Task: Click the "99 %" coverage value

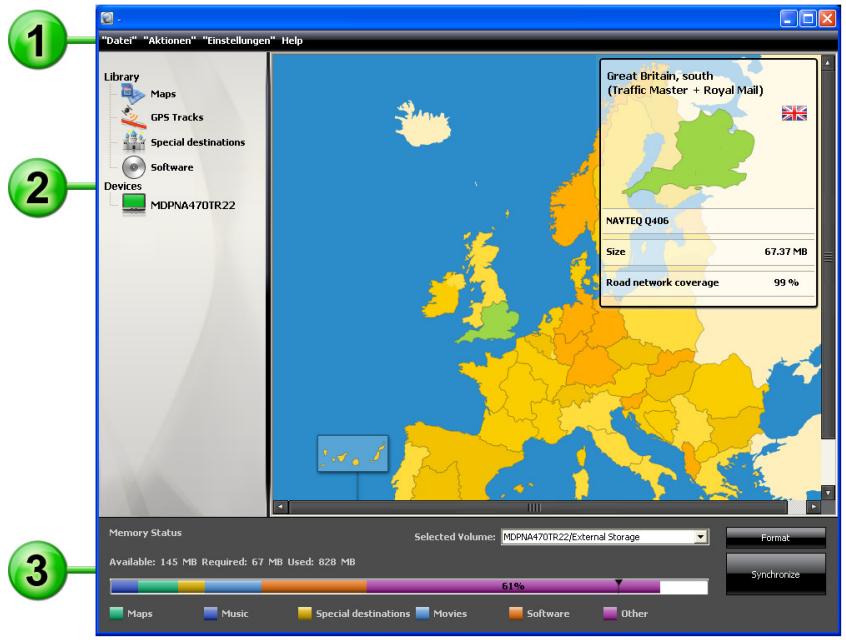Action: (x=786, y=282)
